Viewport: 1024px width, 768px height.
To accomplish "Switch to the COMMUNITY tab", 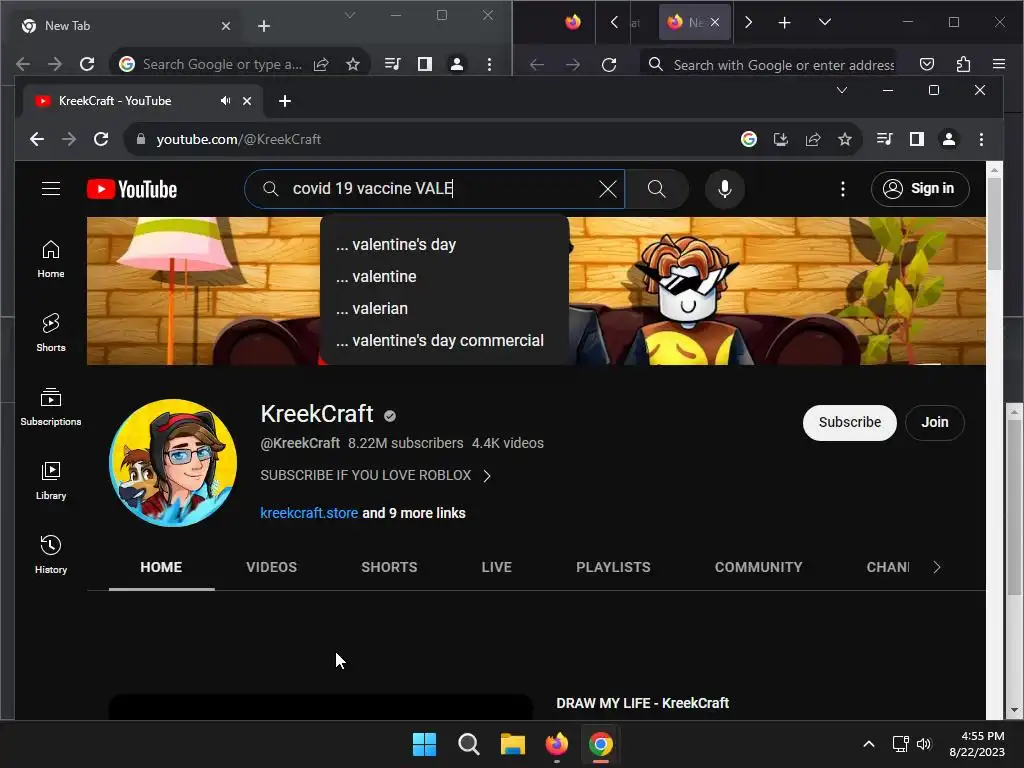I will [758, 567].
